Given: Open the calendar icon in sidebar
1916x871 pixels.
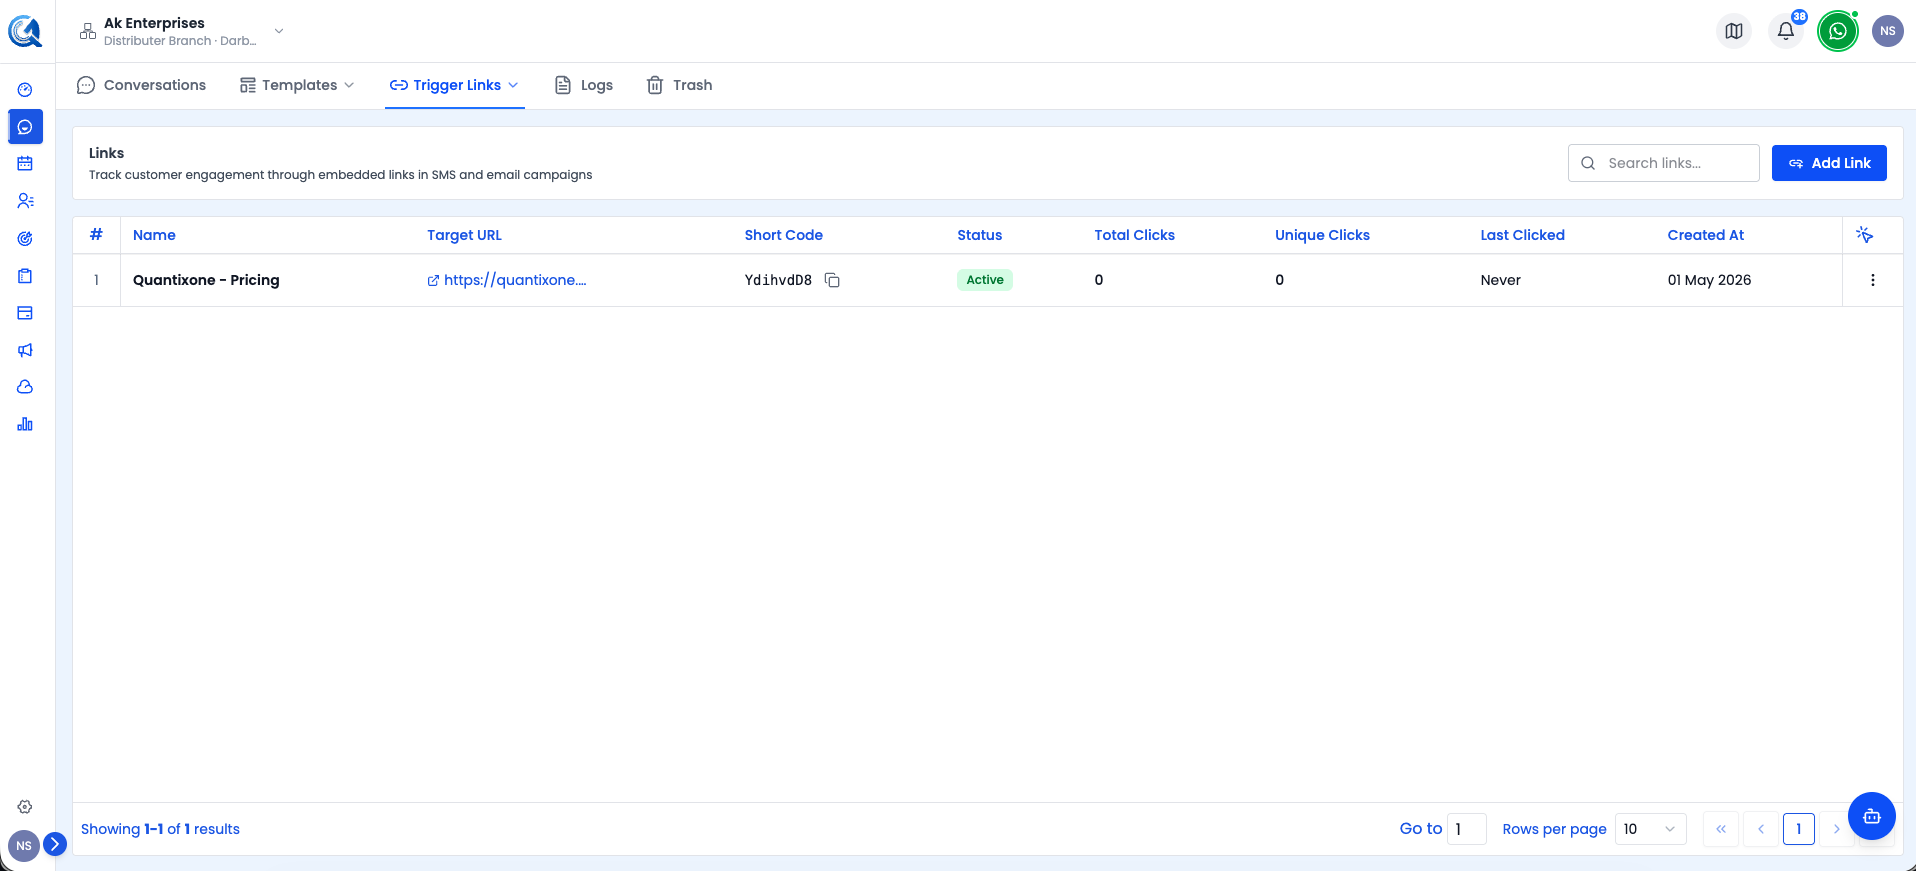Looking at the screenshot, I should 25,163.
